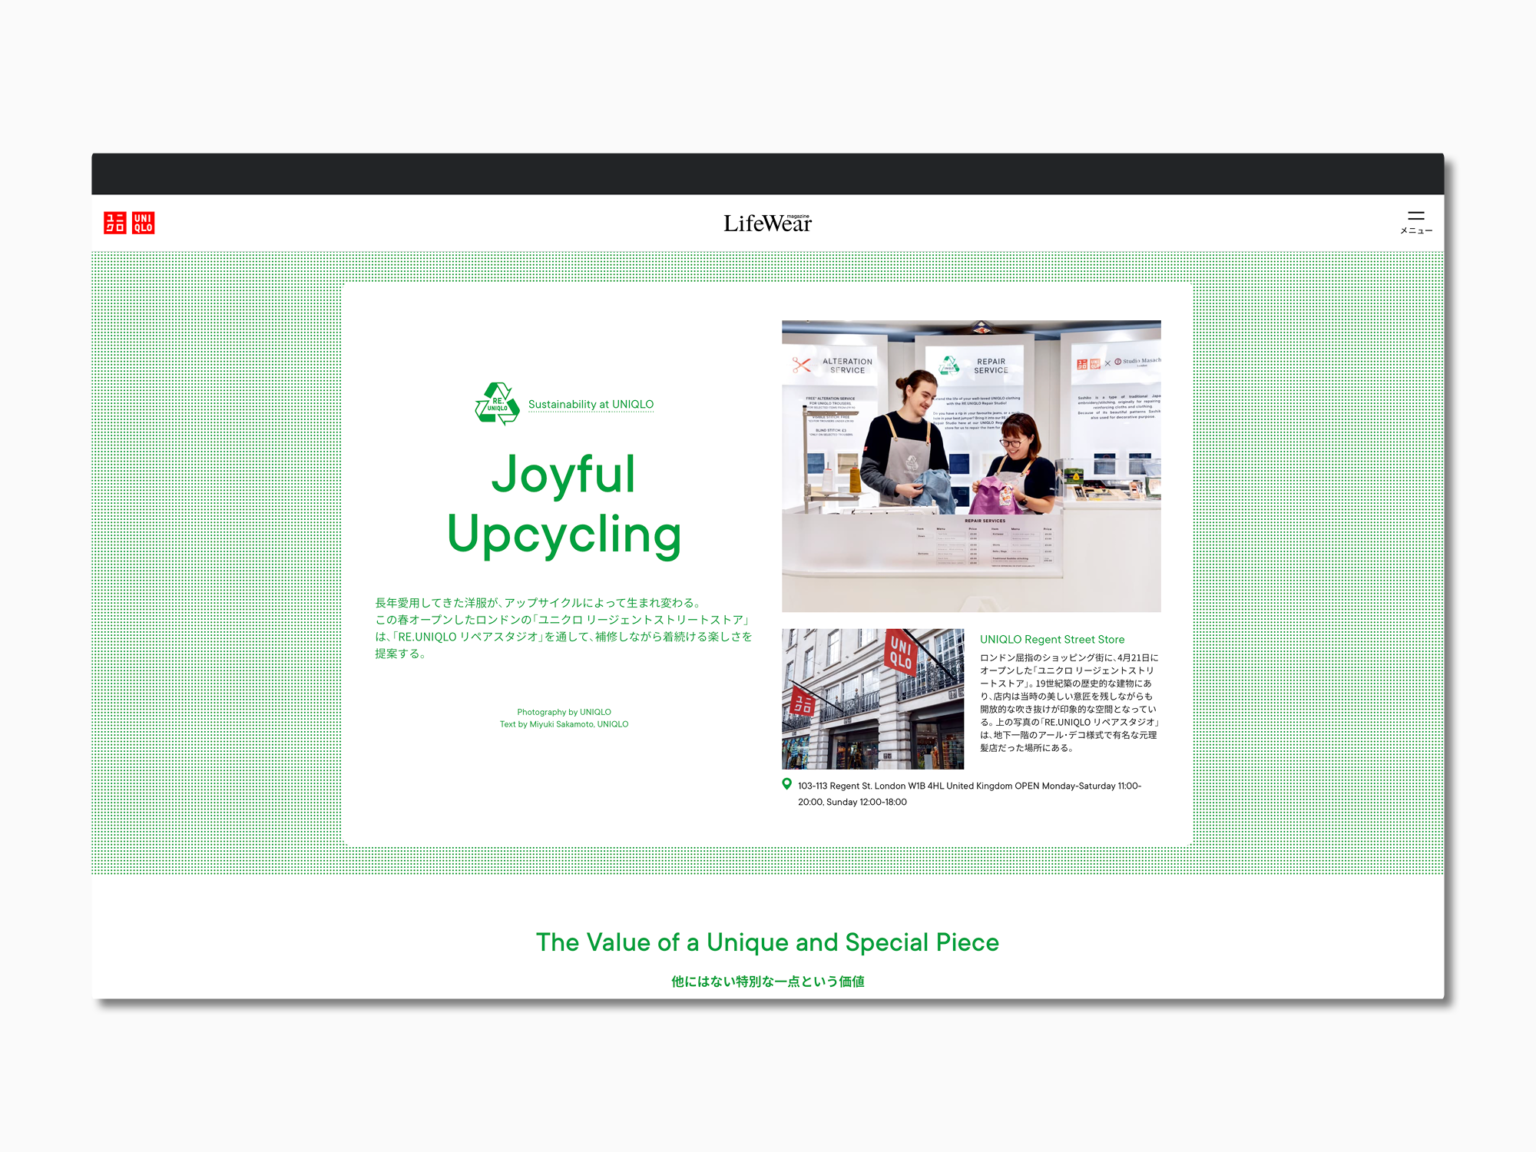Click the red katakana UNIQLO logo
The width and height of the screenshot is (1536, 1152).
(x=115, y=222)
